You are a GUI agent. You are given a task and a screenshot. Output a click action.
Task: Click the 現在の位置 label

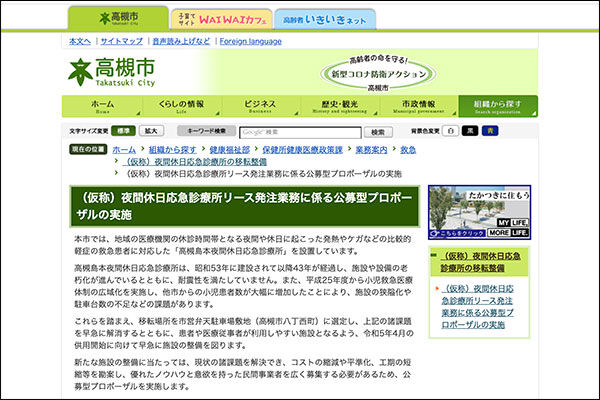point(88,149)
